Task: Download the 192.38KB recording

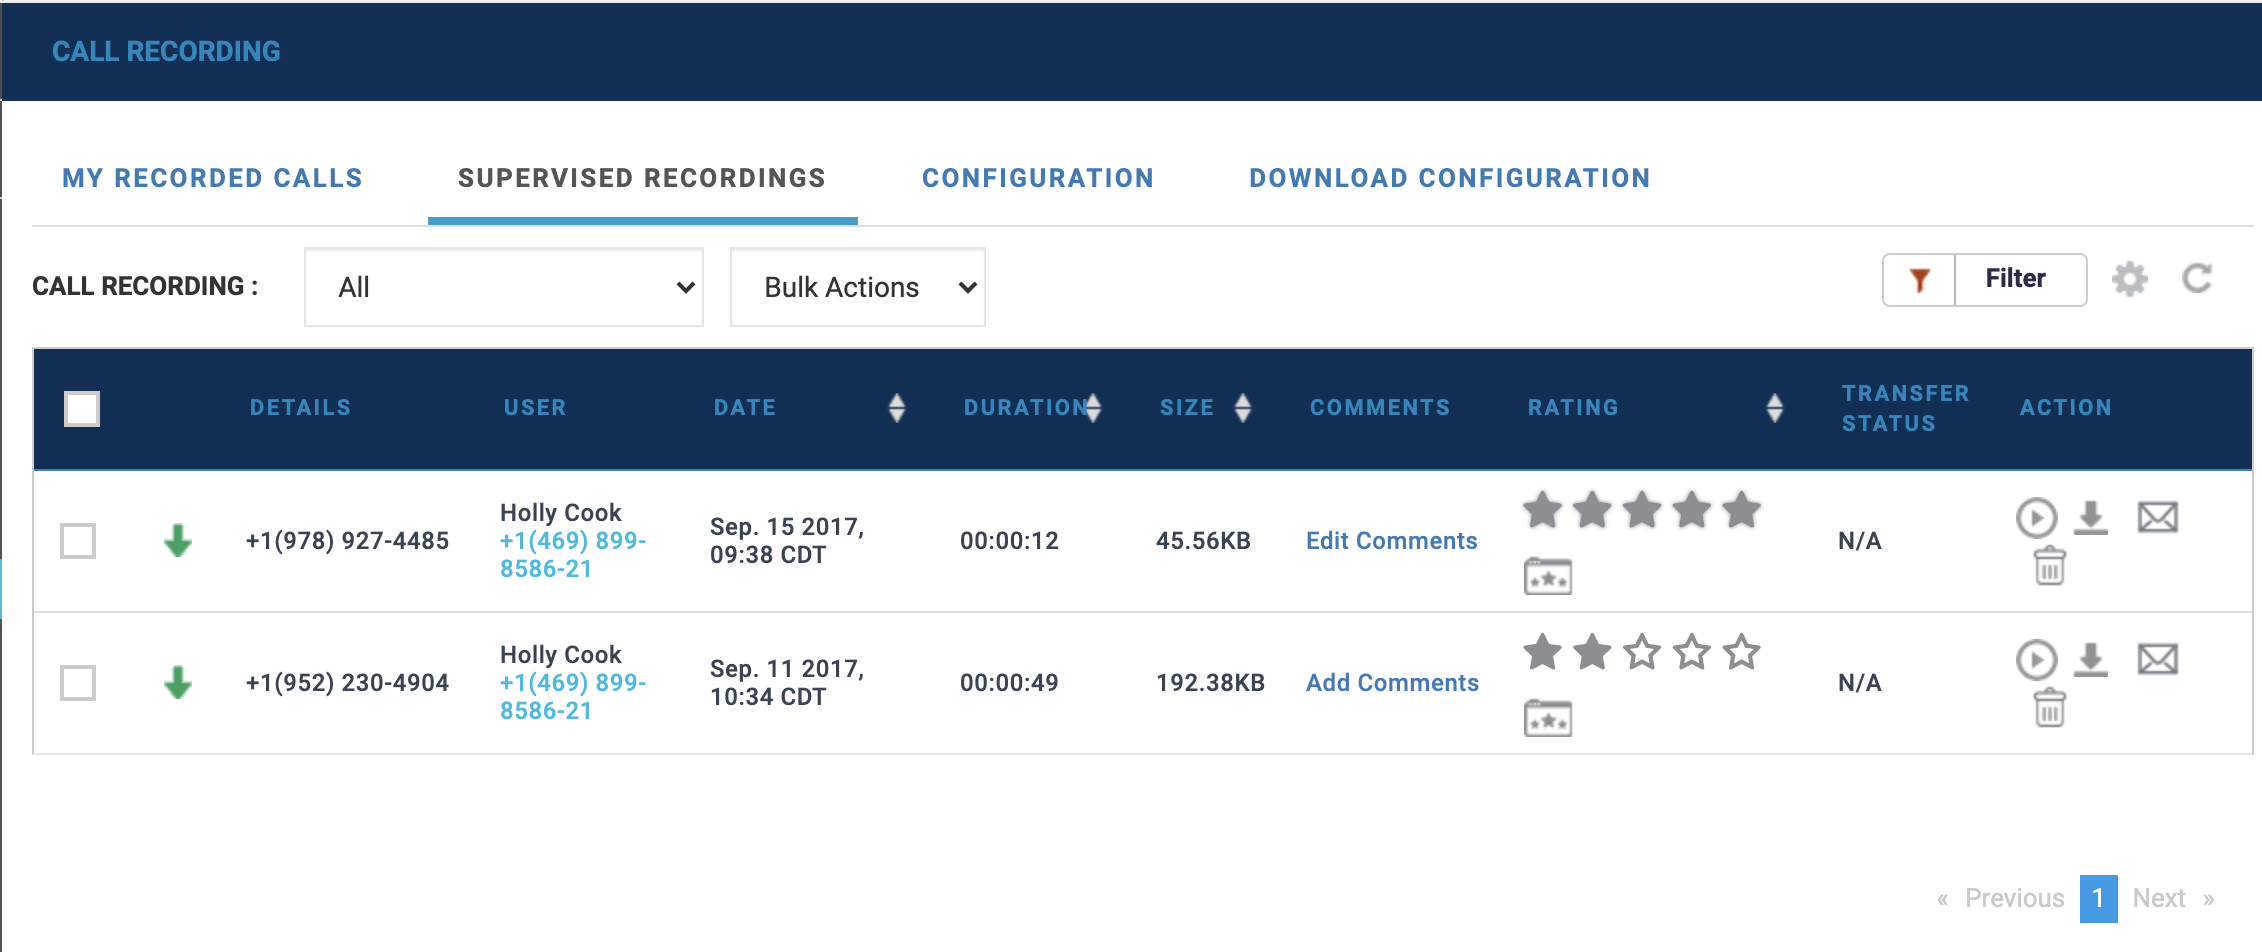Action: pyautogui.click(x=2090, y=660)
